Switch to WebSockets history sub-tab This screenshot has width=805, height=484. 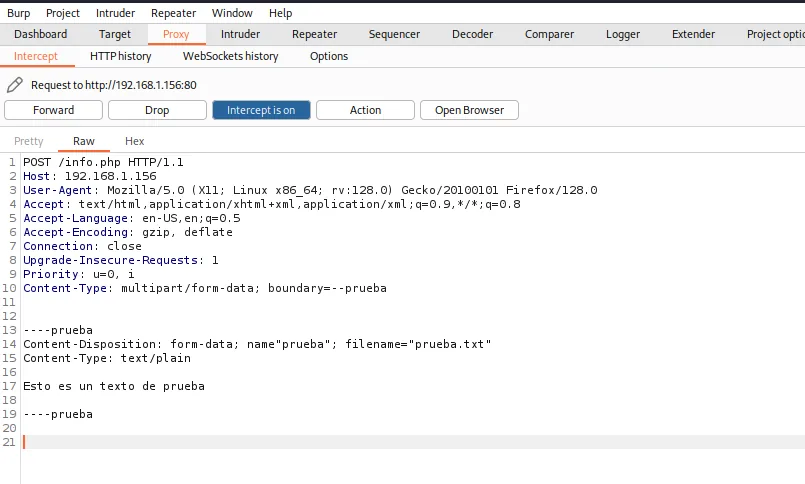[231, 56]
